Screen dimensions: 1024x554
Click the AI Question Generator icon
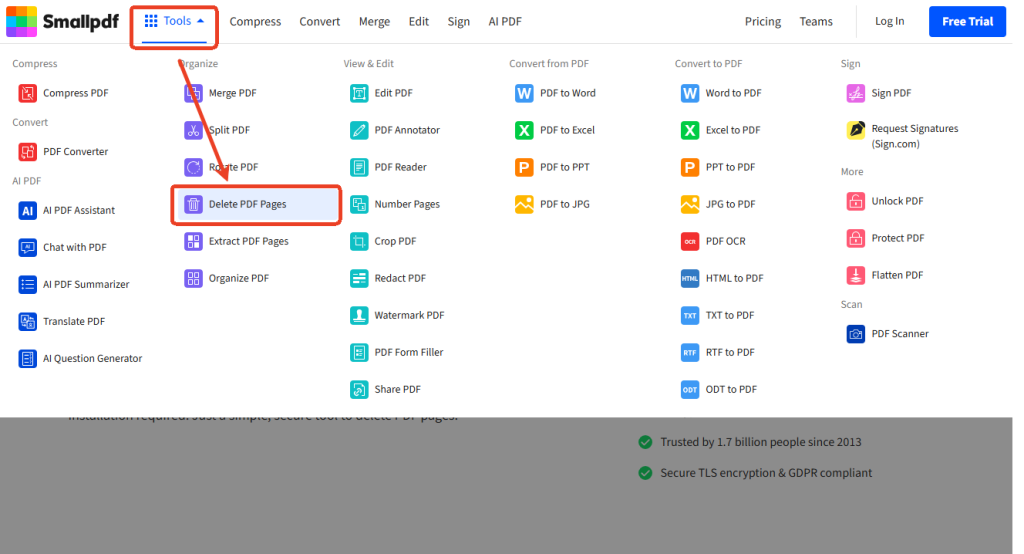point(27,359)
